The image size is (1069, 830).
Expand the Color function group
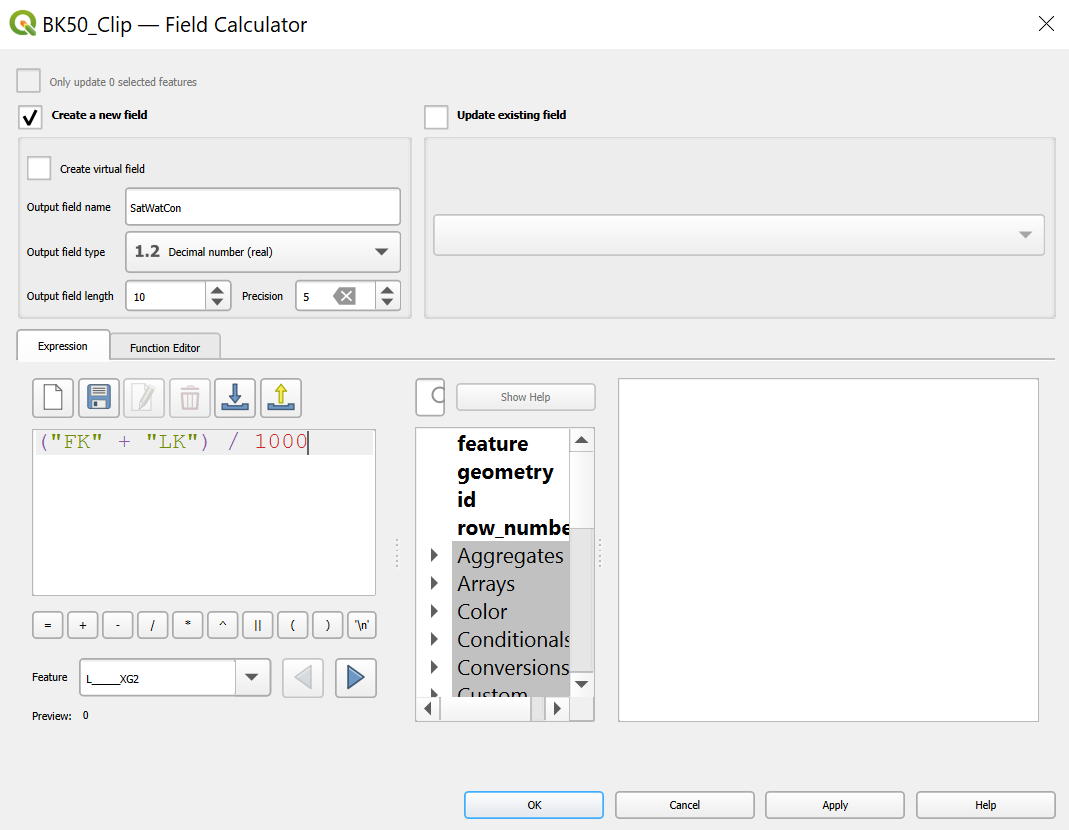434,611
